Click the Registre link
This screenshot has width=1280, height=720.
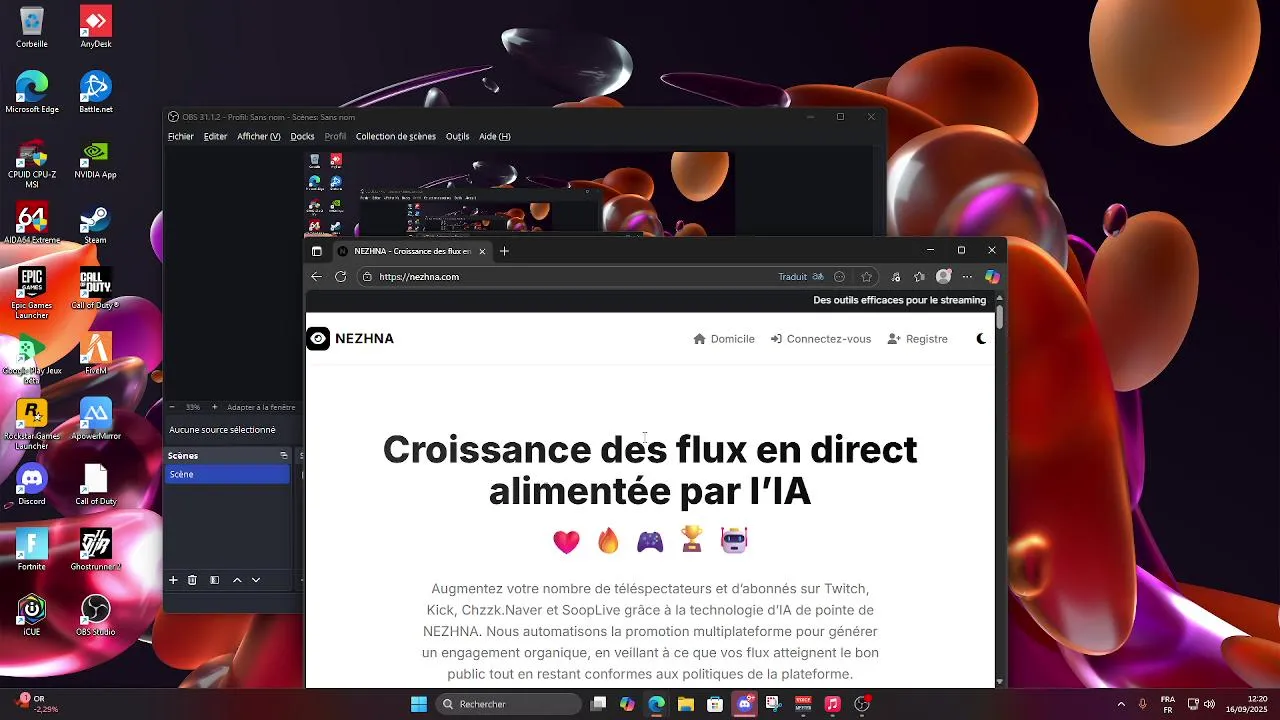click(917, 339)
